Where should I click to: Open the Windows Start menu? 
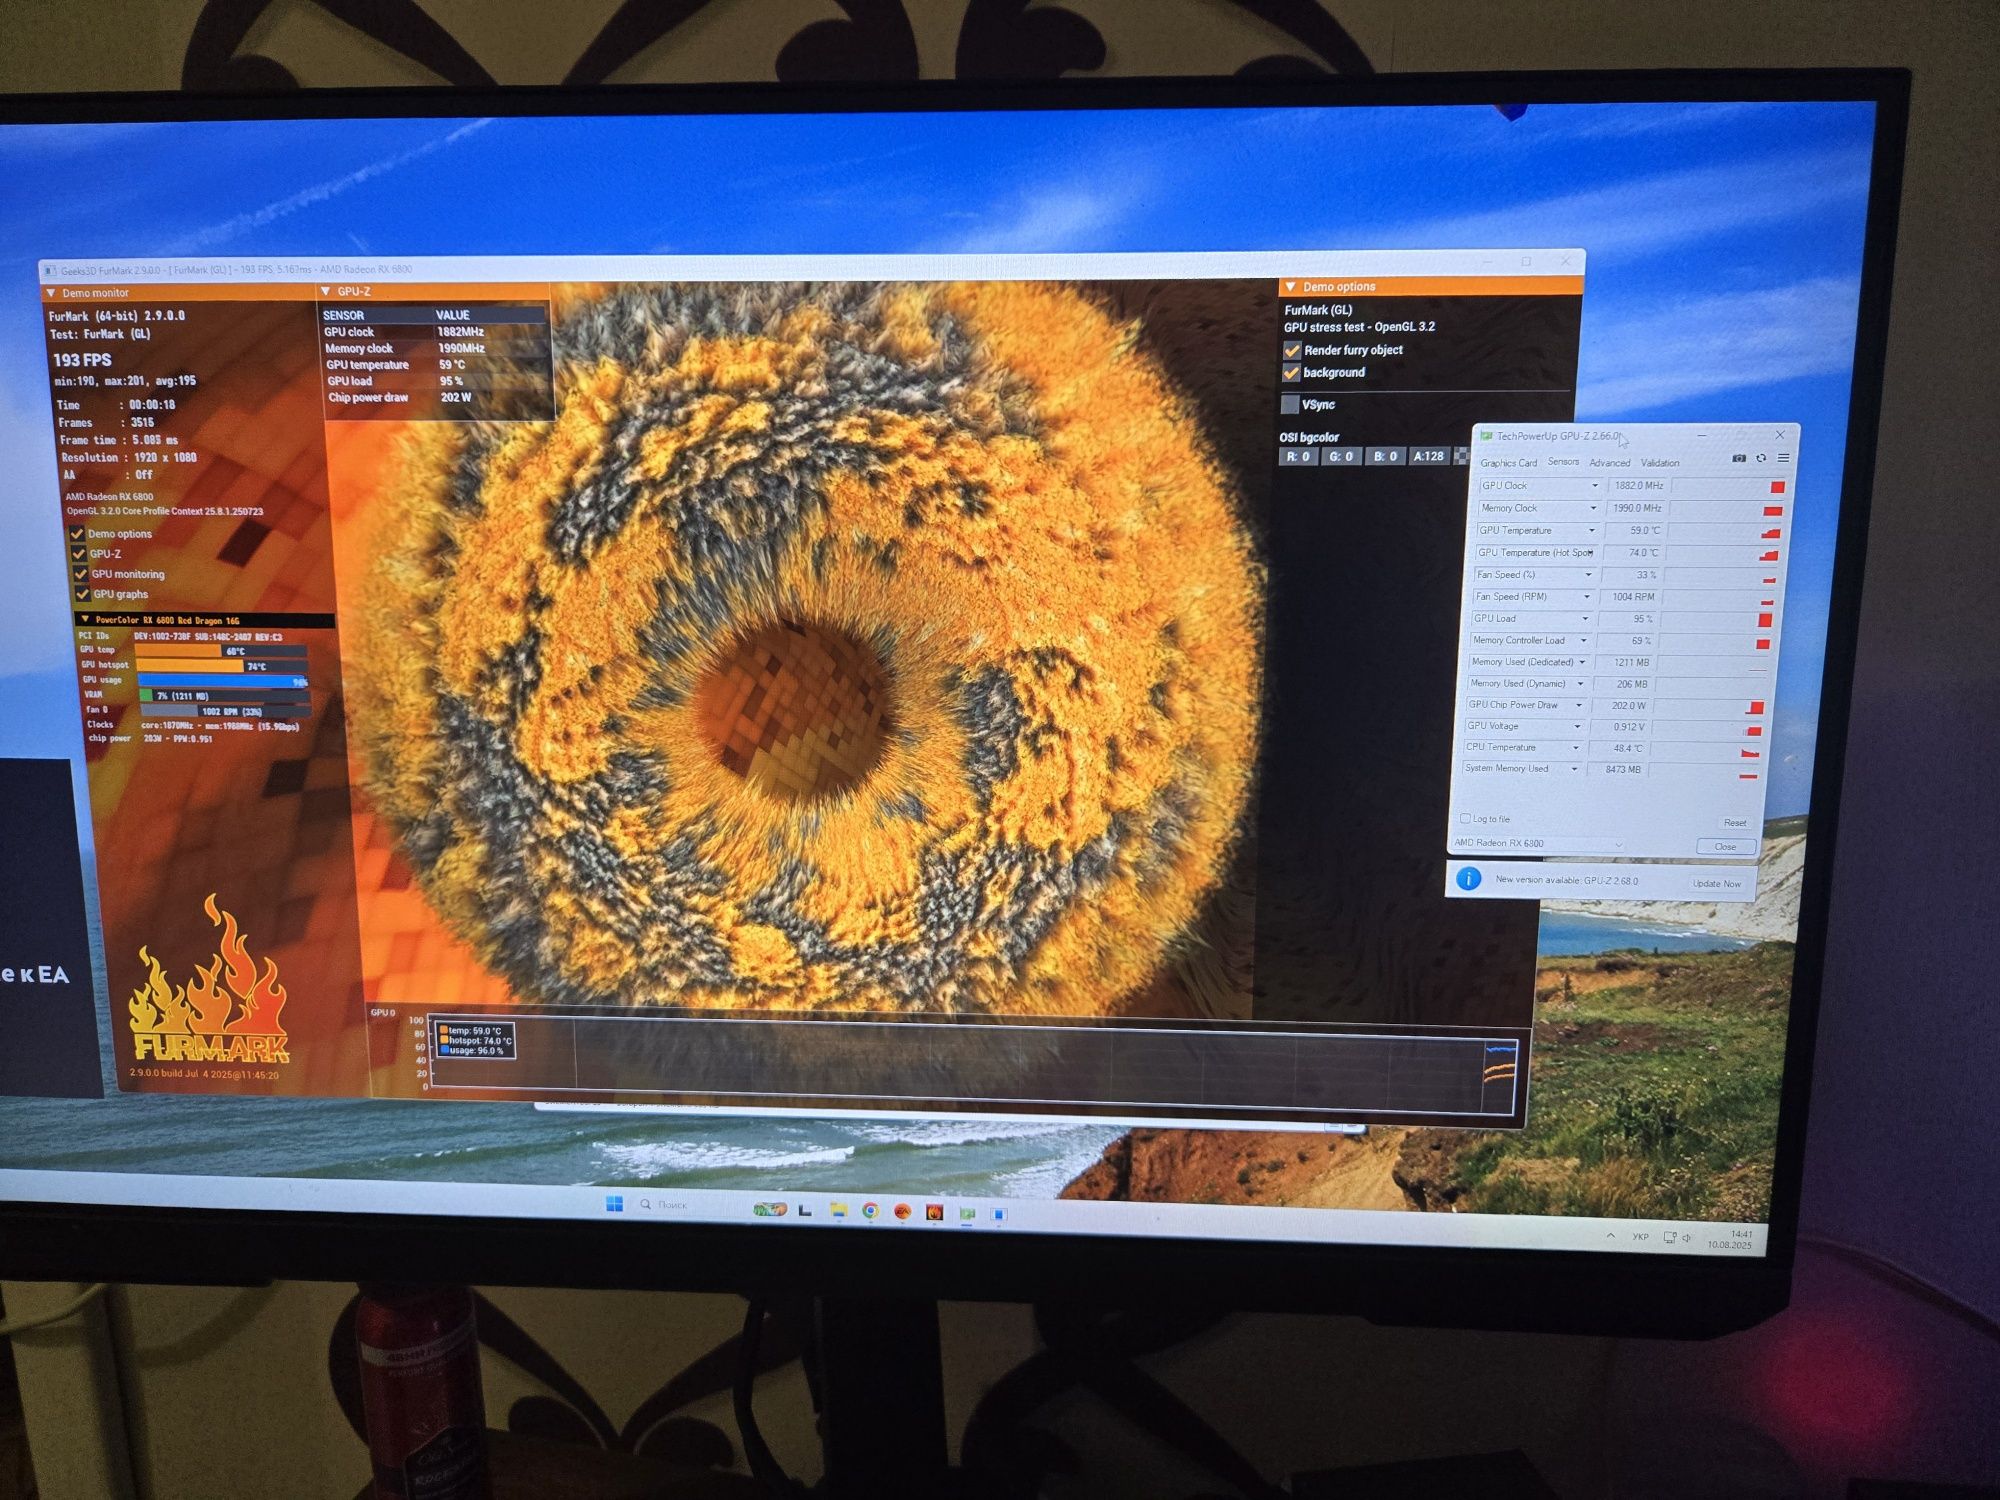click(614, 1203)
